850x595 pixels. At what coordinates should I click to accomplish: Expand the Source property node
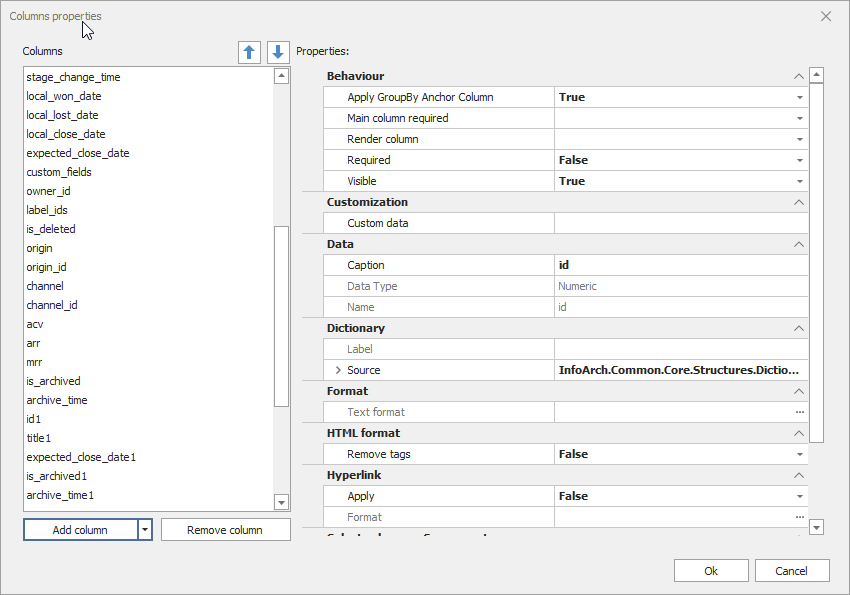coord(338,370)
